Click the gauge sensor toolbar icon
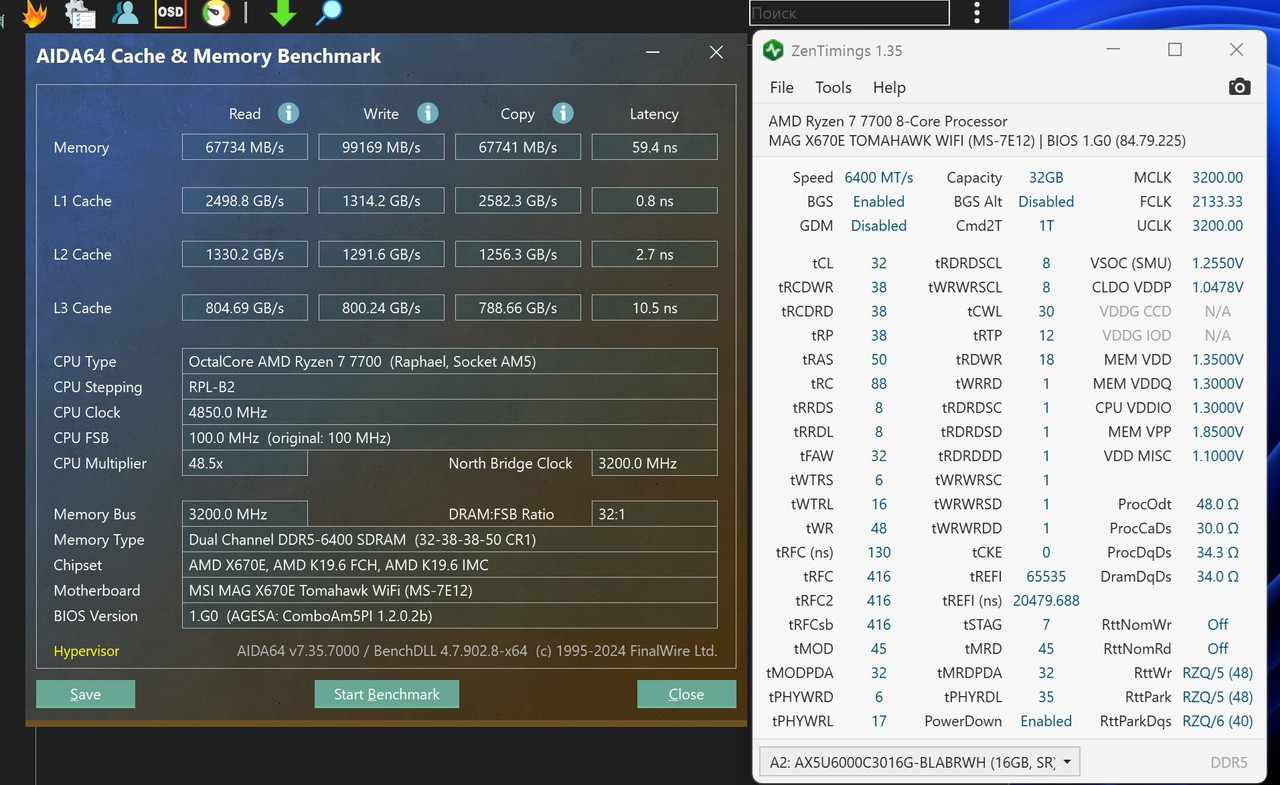The image size is (1280, 785). tap(215, 13)
